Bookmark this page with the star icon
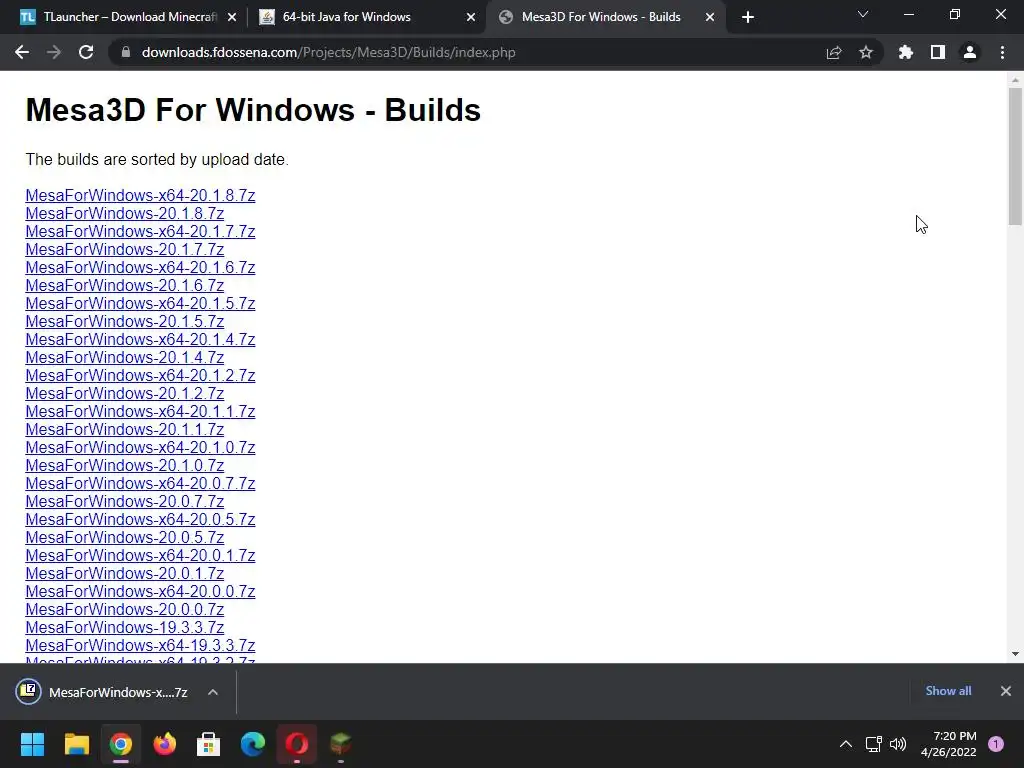The width and height of the screenshot is (1024, 768). tap(866, 52)
